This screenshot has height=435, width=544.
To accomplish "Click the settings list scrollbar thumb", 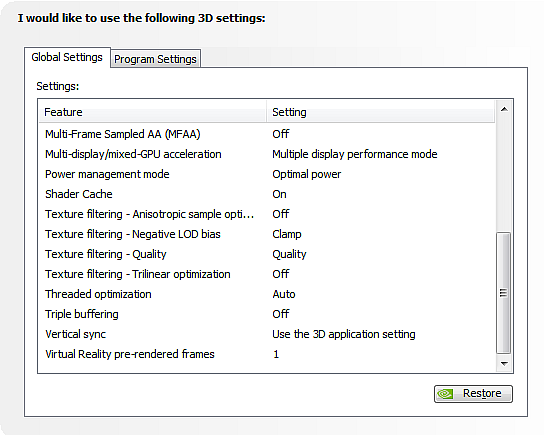I will (503, 293).
